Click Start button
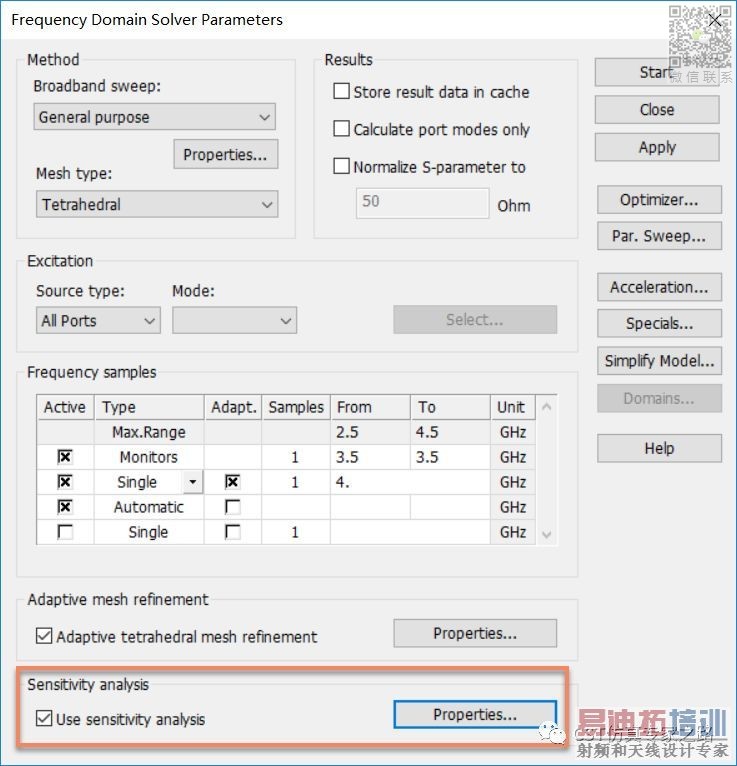Screen dimensions: 737x766 [657, 72]
